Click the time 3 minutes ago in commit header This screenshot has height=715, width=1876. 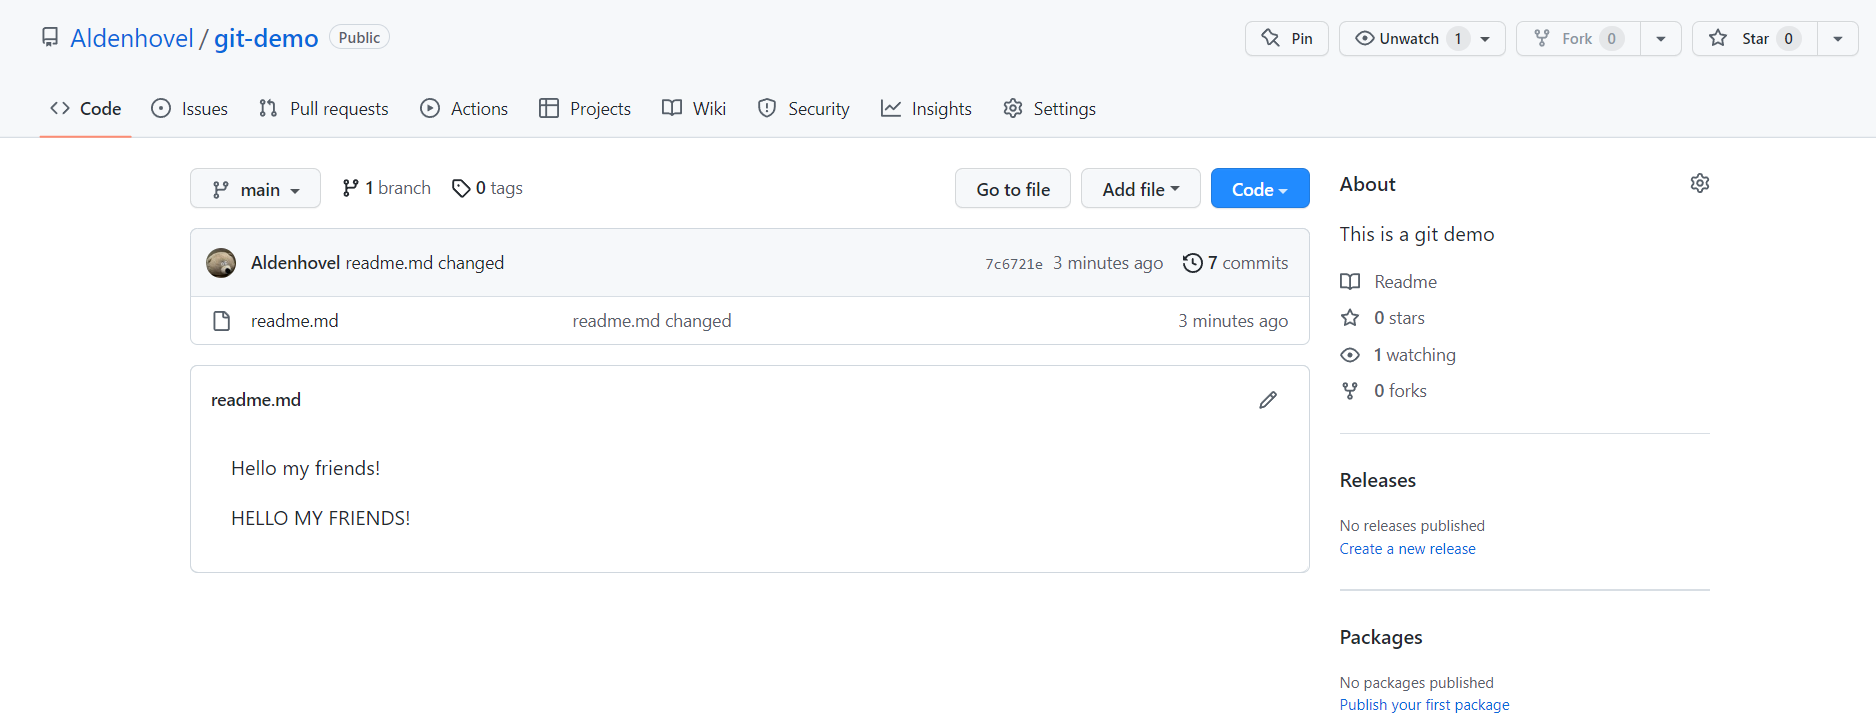tap(1108, 263)
